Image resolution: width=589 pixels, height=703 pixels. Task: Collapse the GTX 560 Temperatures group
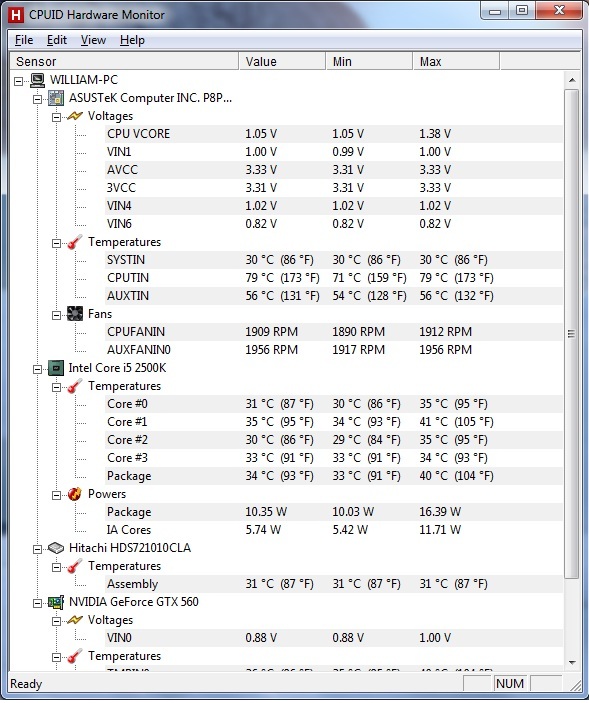pos(56,657)
